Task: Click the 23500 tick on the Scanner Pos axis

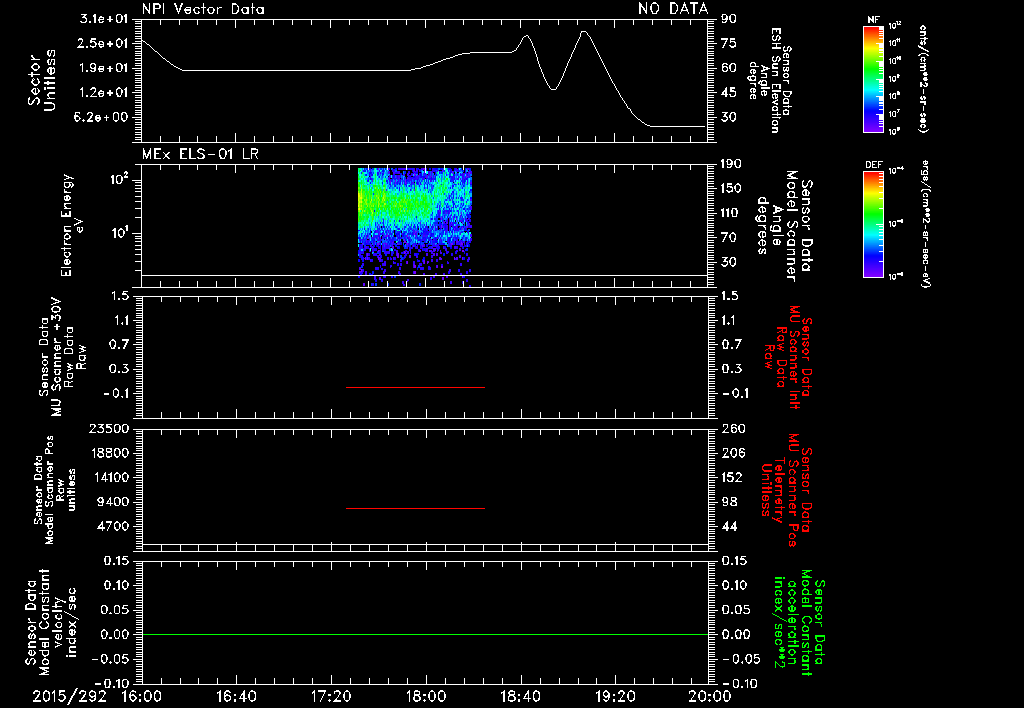Action: [x=109, y=428]
